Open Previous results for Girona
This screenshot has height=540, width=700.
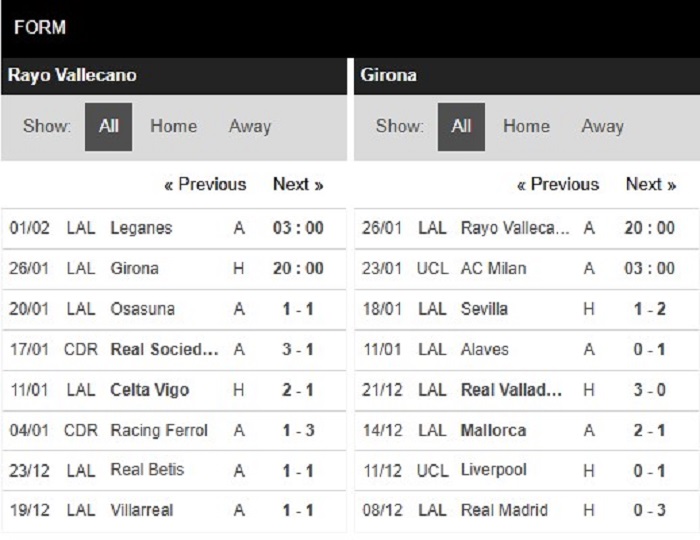tap(558, 184)
